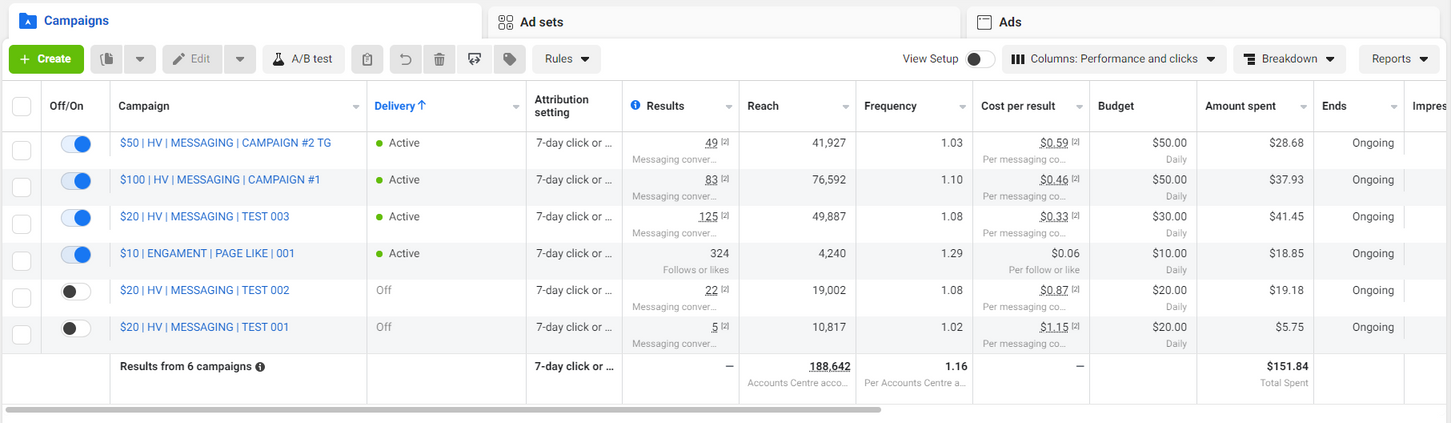Turn off the CAMPAIGN #2 TG toggle
This screenshot has height=423, width=1451.
coord(76,144)
